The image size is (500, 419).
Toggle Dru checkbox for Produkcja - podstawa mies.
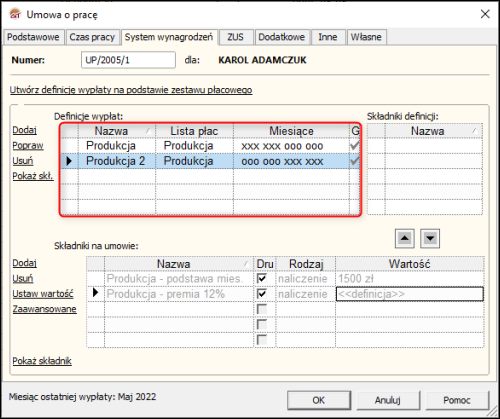[262, 278]
